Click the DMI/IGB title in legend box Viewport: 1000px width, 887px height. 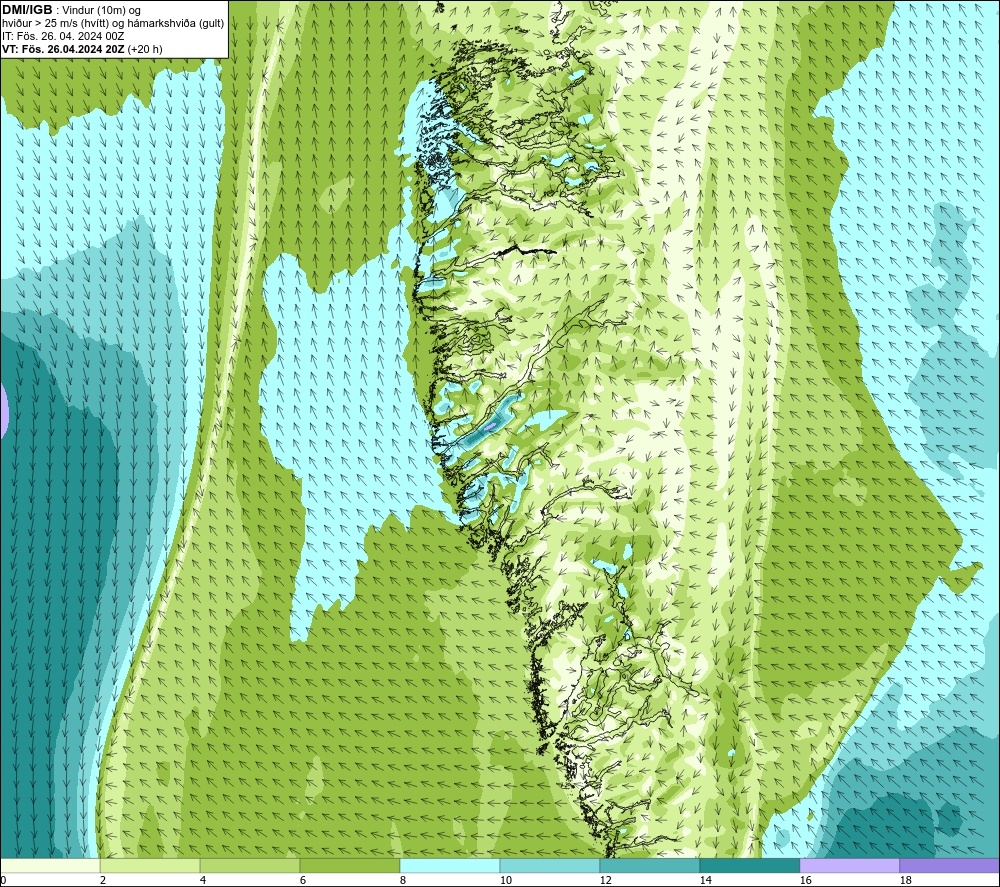pos(27,10)
